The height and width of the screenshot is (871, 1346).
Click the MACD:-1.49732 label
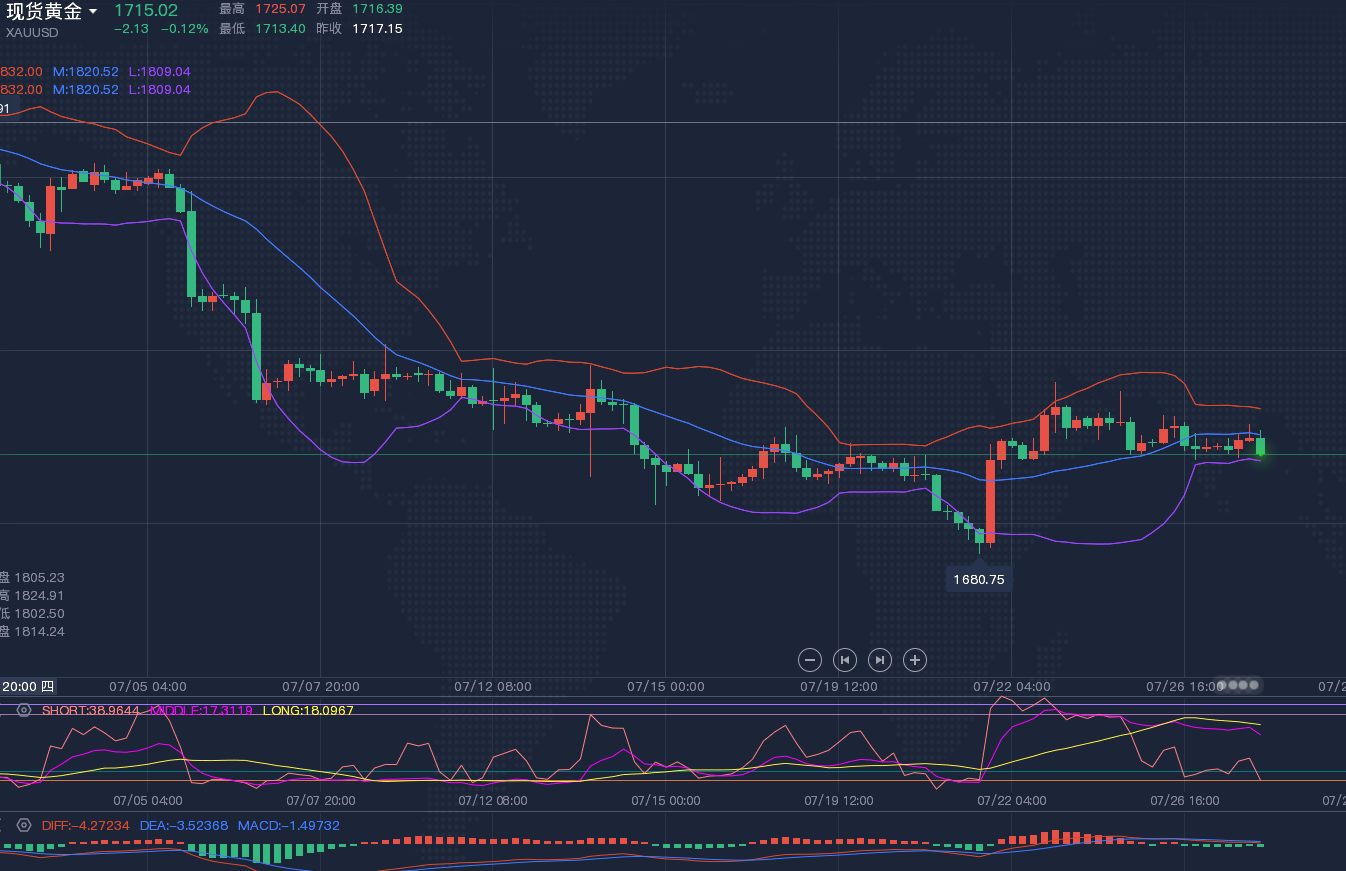(x=288, y=825)
